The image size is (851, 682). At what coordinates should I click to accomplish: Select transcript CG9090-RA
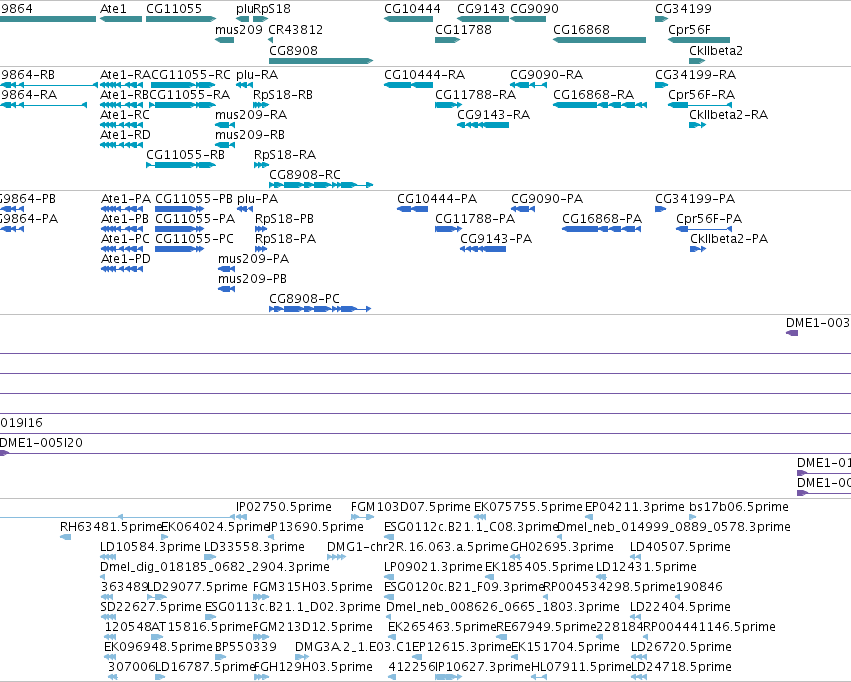(x=546, y=74)
